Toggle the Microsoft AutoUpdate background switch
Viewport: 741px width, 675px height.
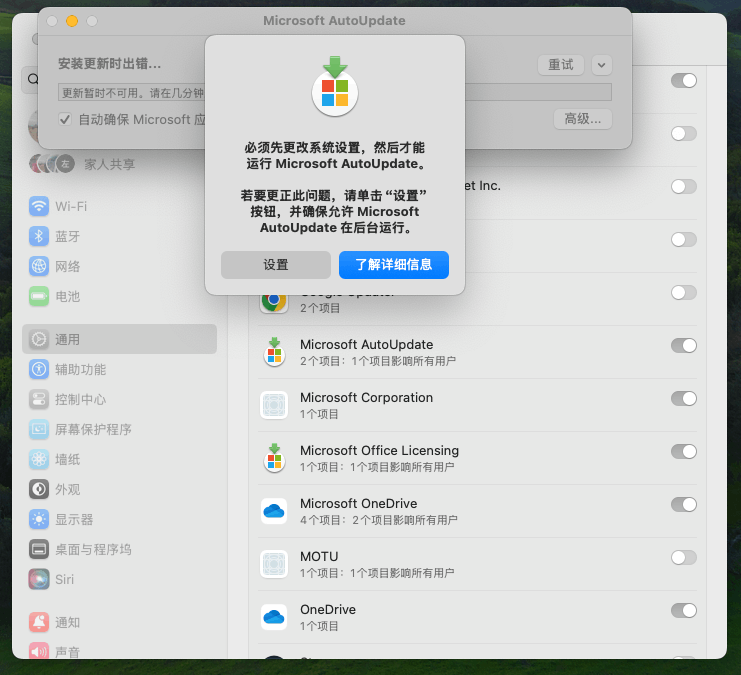click(x=684, y=346)
